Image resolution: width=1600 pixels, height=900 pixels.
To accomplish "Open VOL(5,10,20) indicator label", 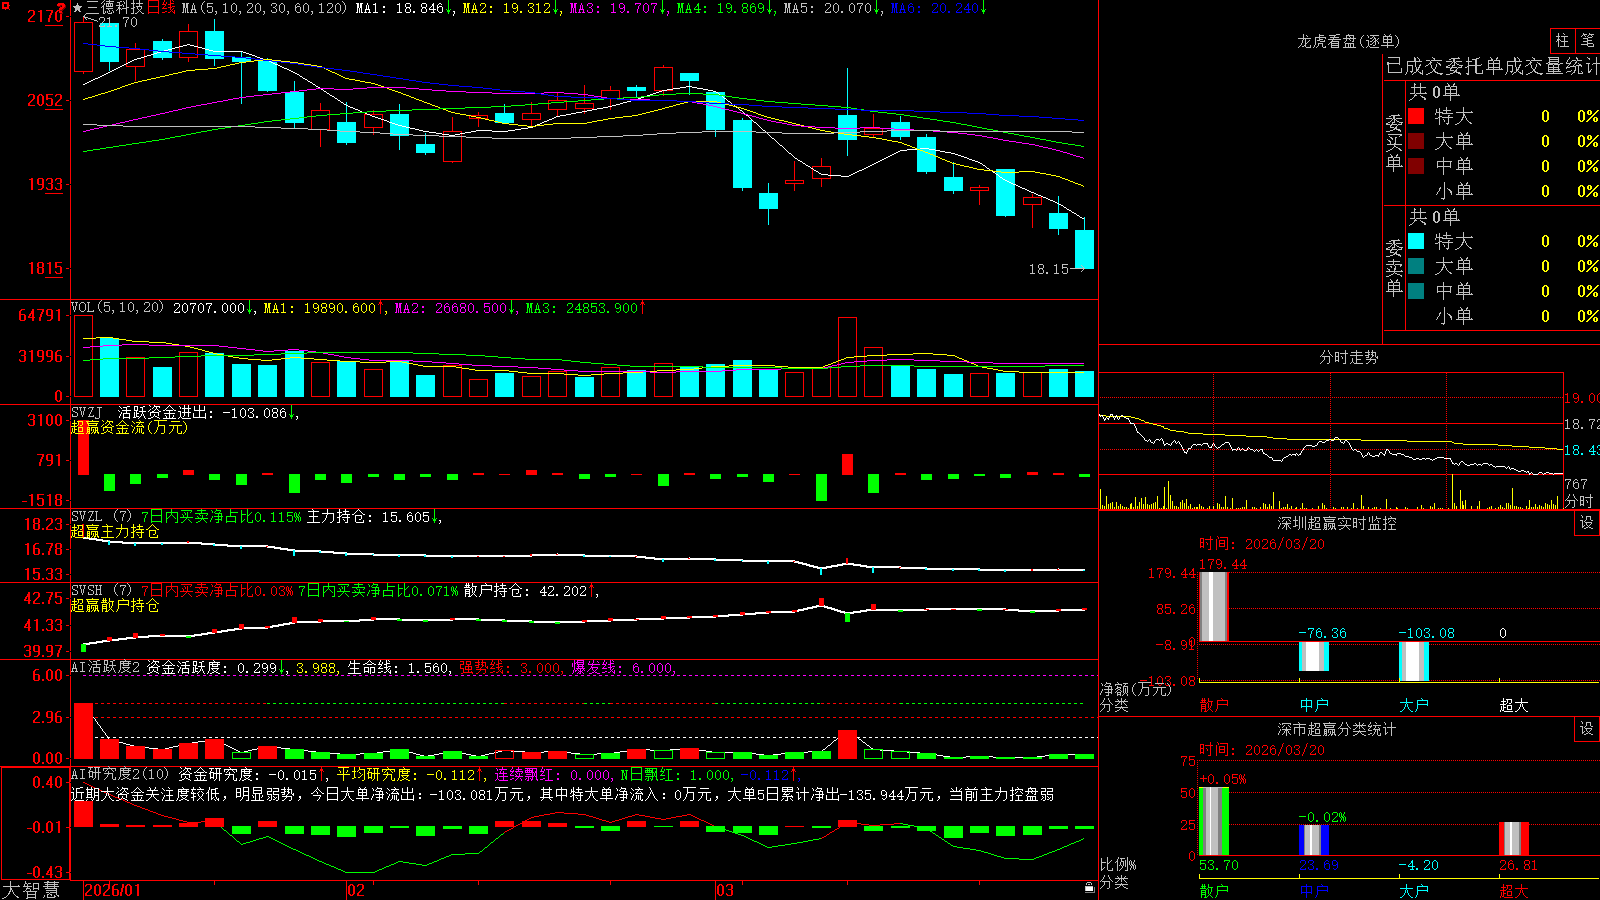I will (117, 308).
